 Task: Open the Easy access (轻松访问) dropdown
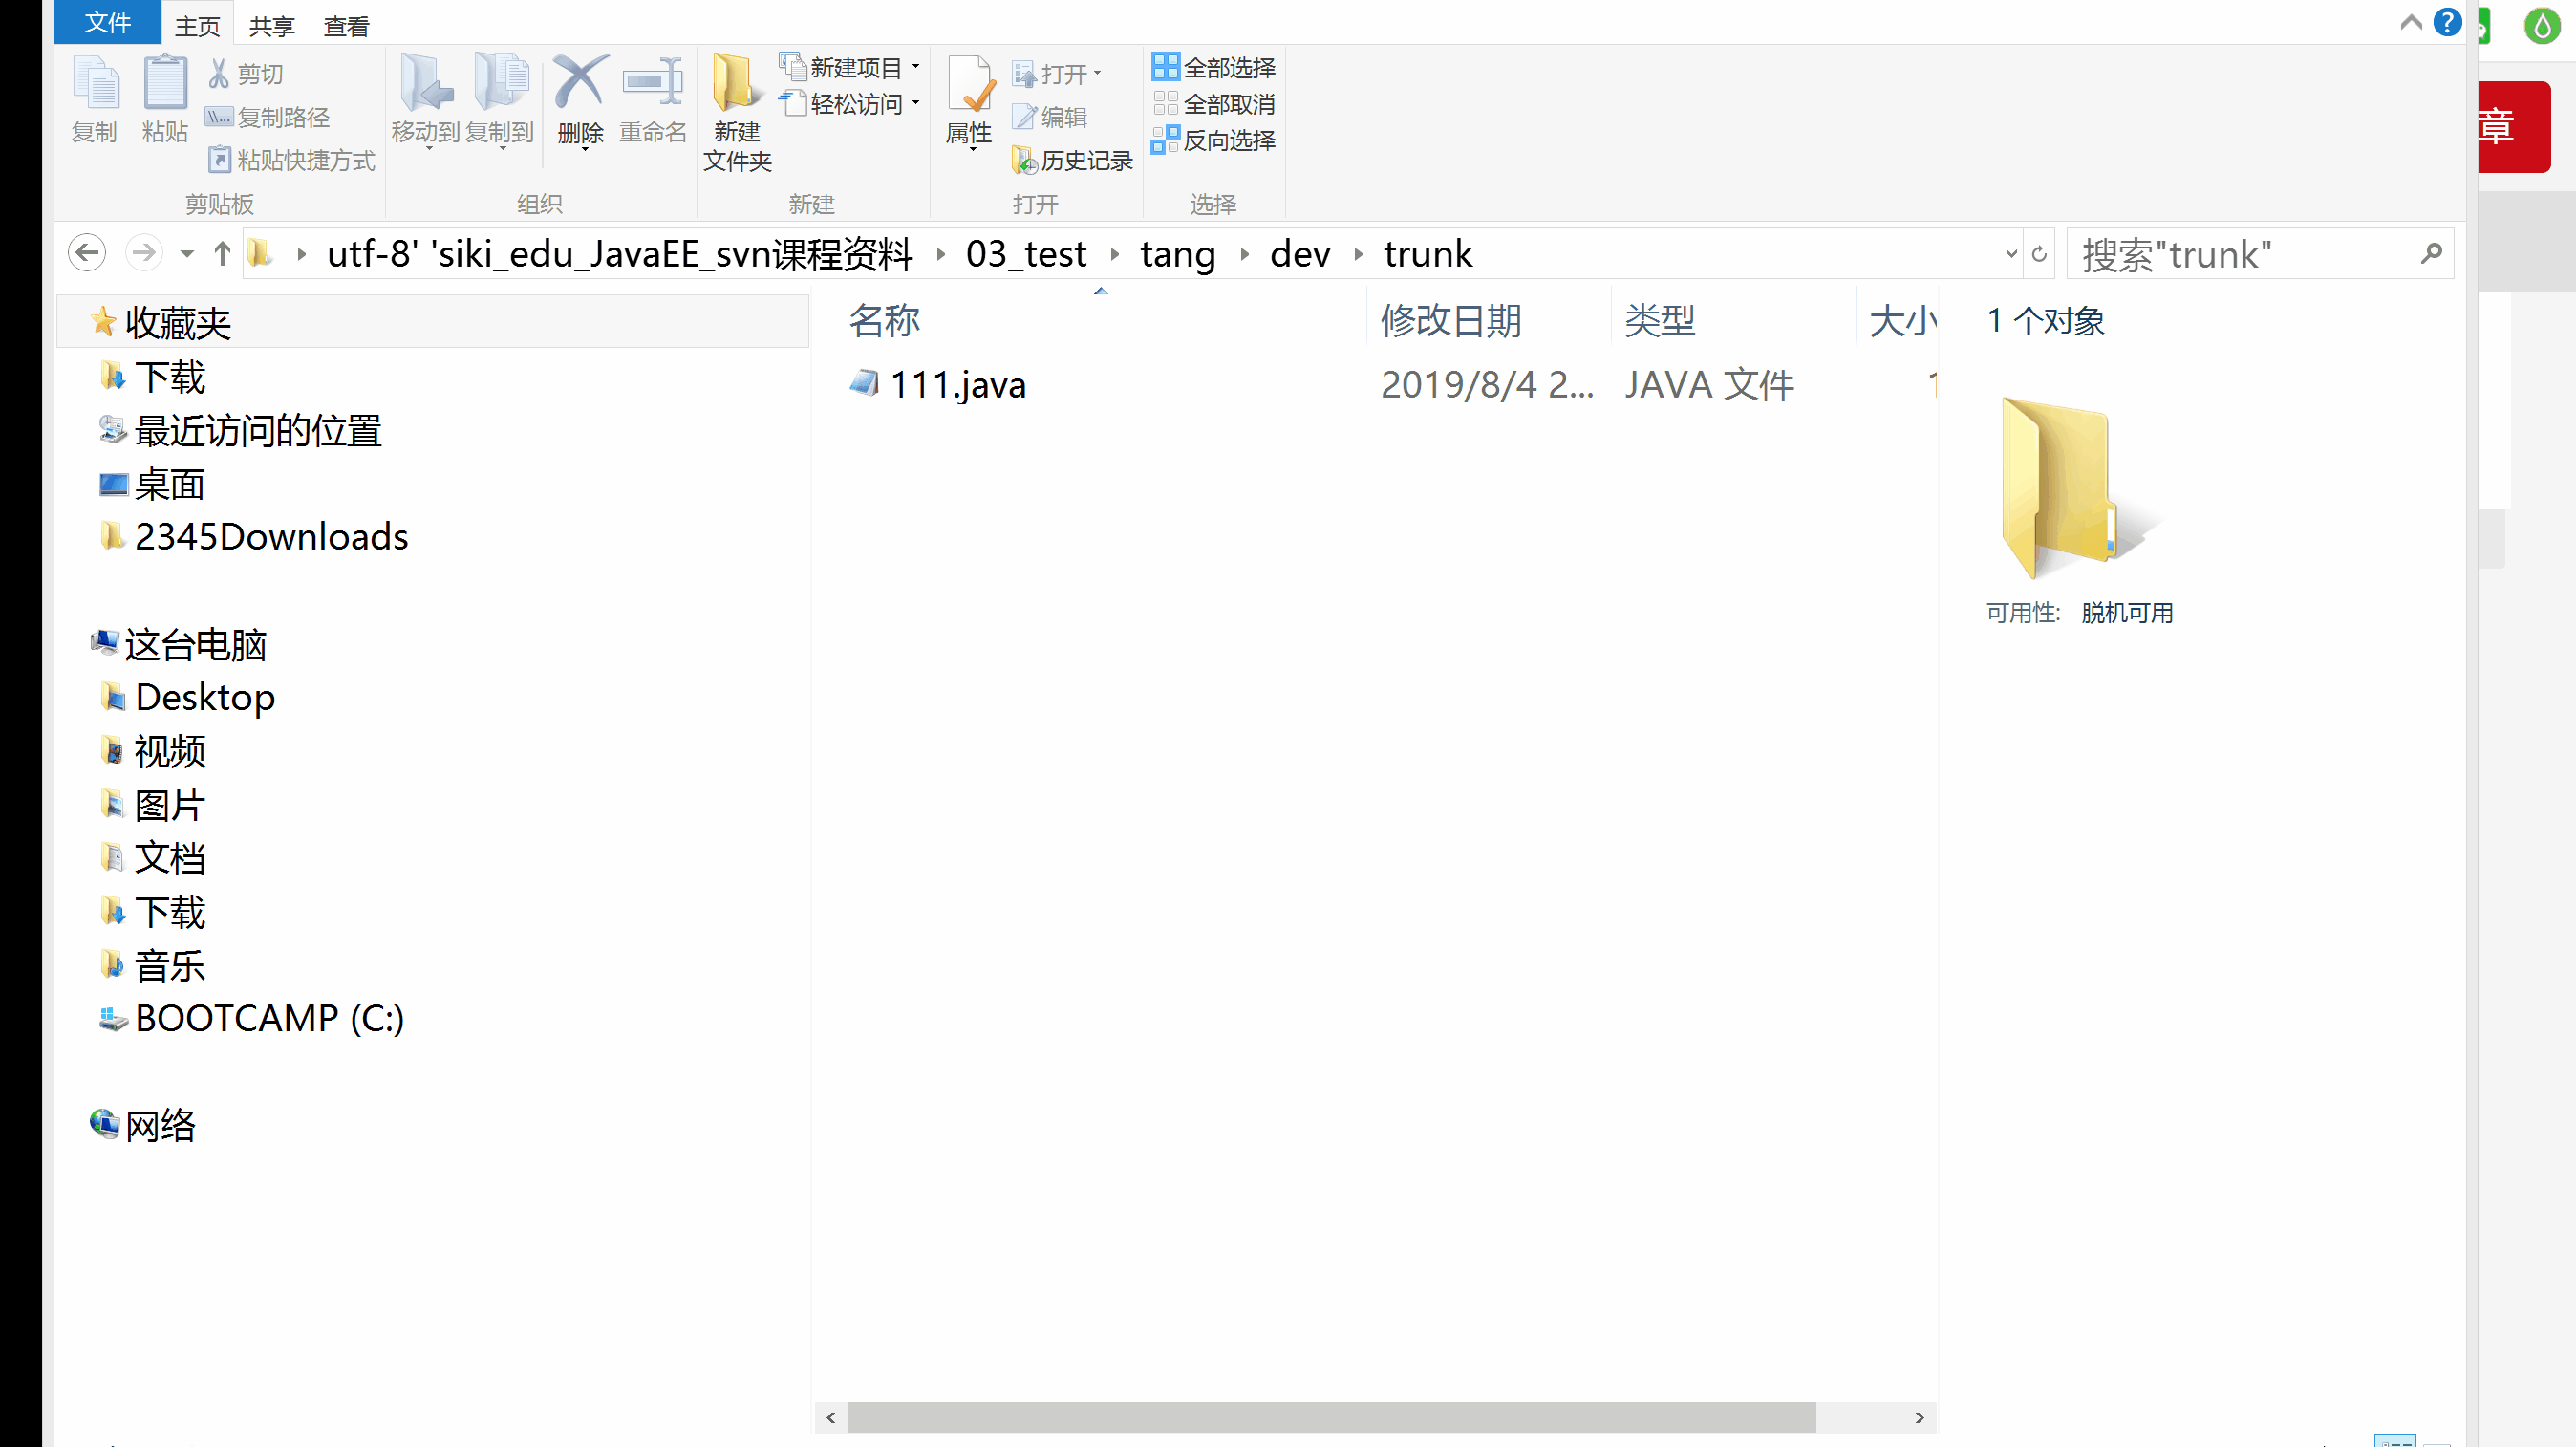pyautogui.click(x=851, y=103)
